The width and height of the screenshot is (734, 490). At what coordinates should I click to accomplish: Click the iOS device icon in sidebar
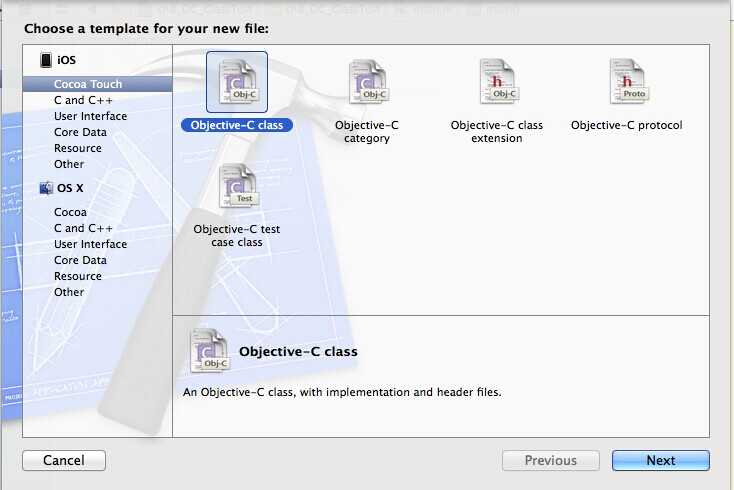46,60
